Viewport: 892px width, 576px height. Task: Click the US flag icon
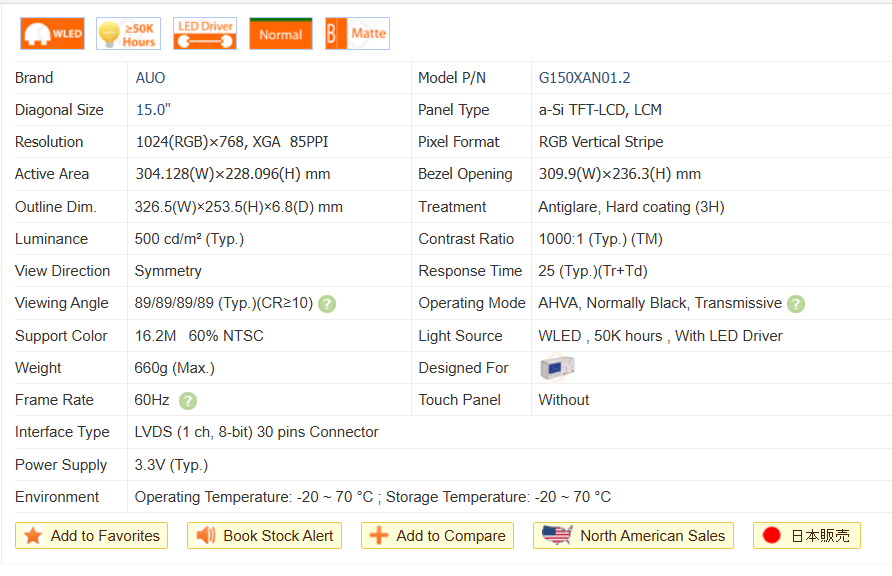[557, 535]
